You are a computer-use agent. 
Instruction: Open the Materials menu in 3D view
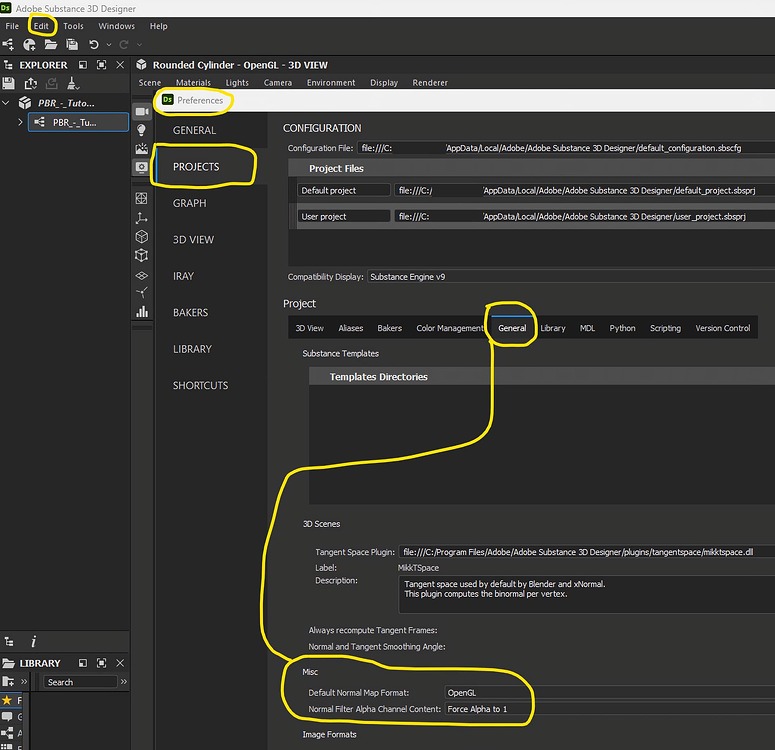coord(193,83)
